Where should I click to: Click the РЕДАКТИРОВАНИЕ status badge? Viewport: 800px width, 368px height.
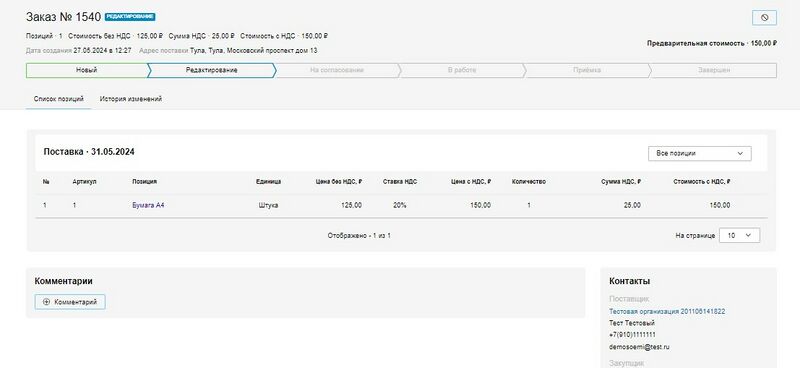[130, 17]
